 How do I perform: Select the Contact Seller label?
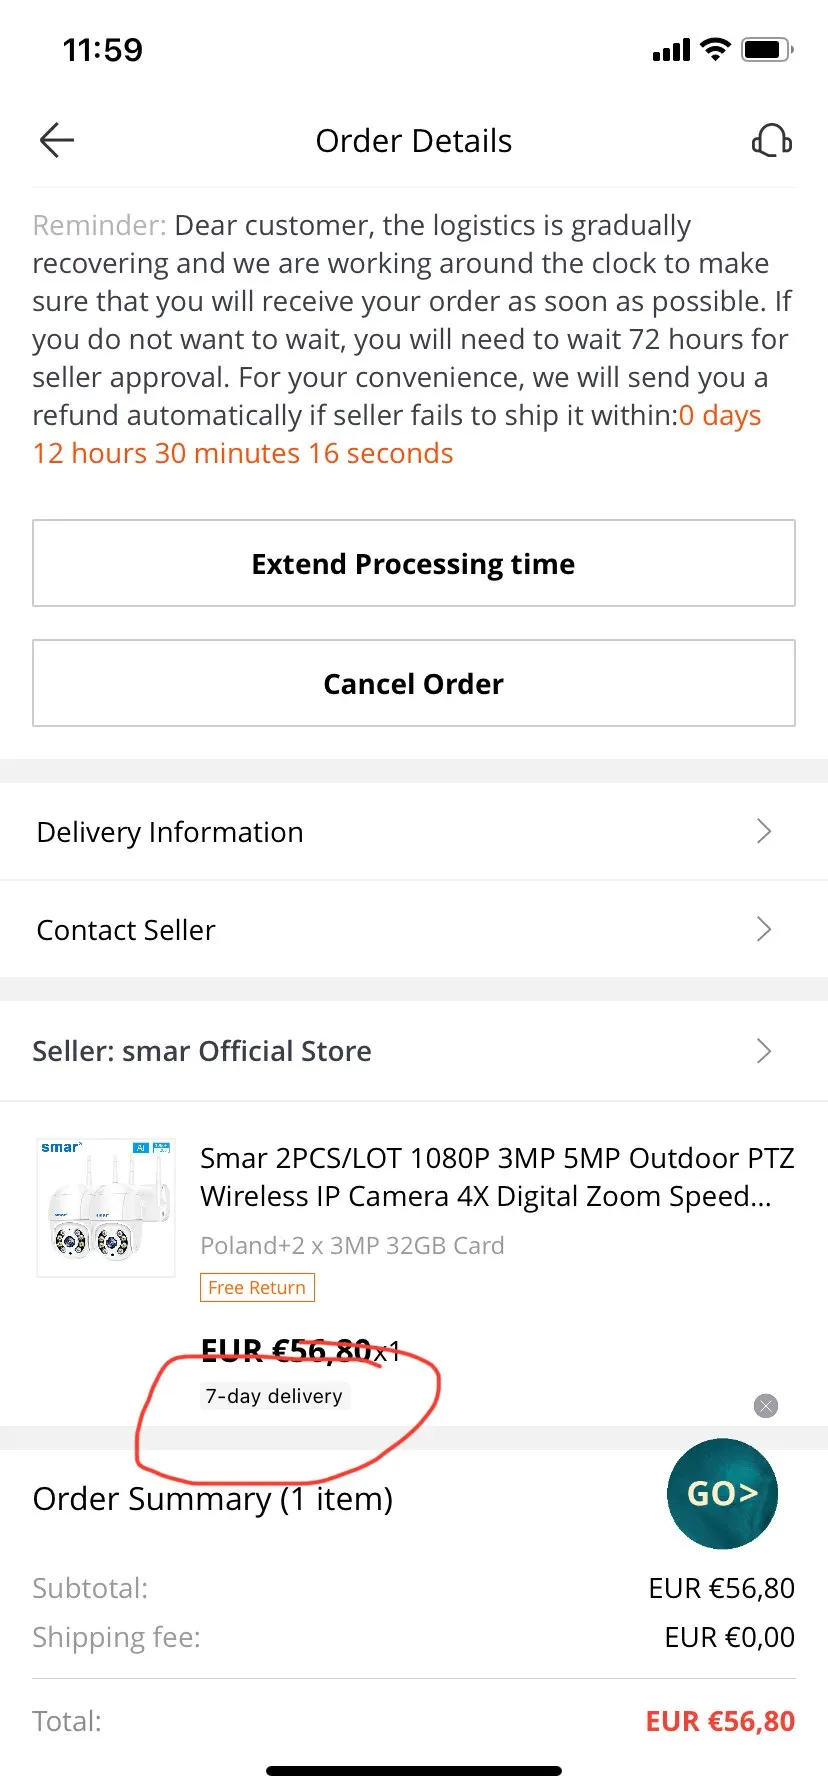click(x=126, y=930)
